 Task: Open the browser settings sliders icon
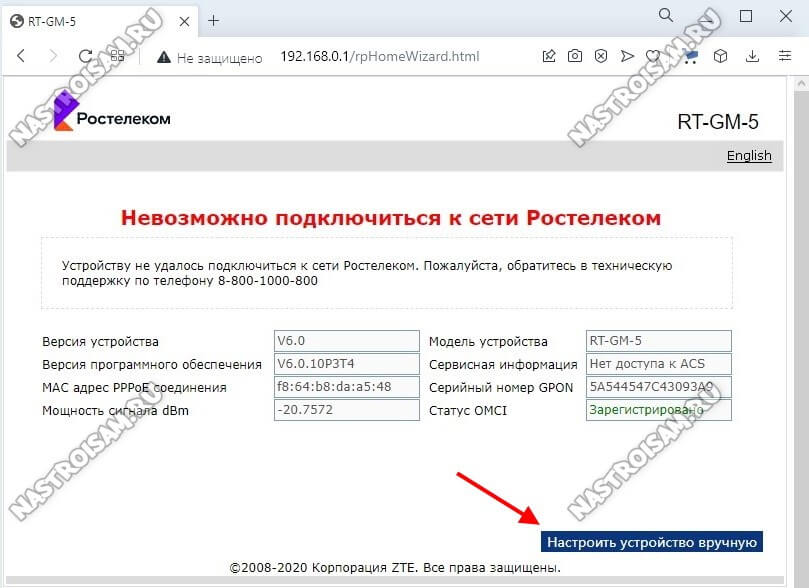[x=786, y=57]
